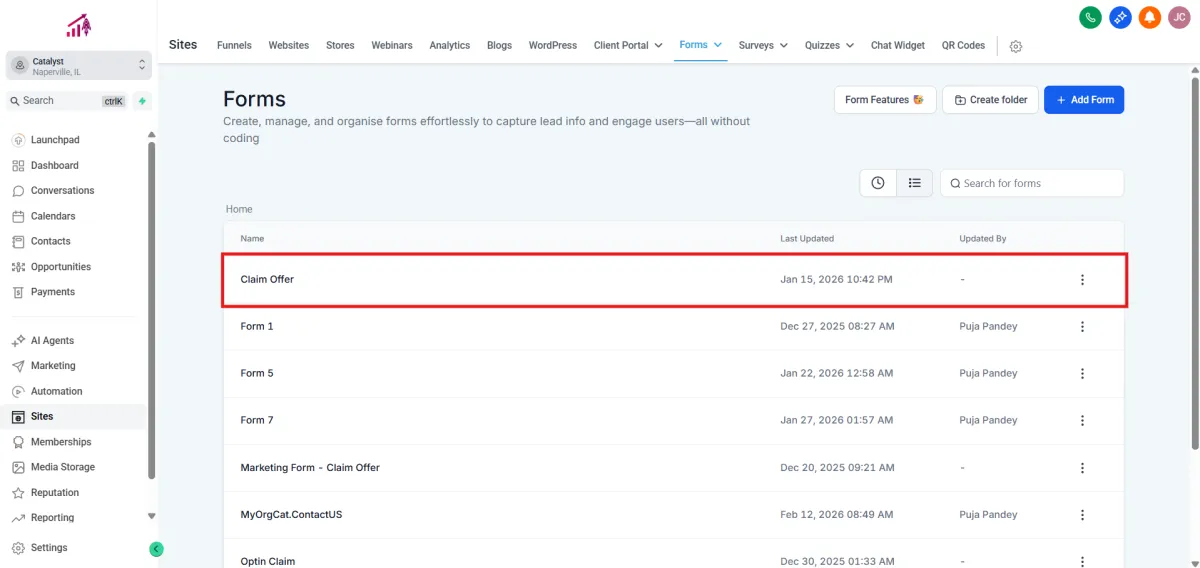The width and height of the screenshot is (1200, 568).
Task: Switch to list view toggle
Action: pos(914,183)
